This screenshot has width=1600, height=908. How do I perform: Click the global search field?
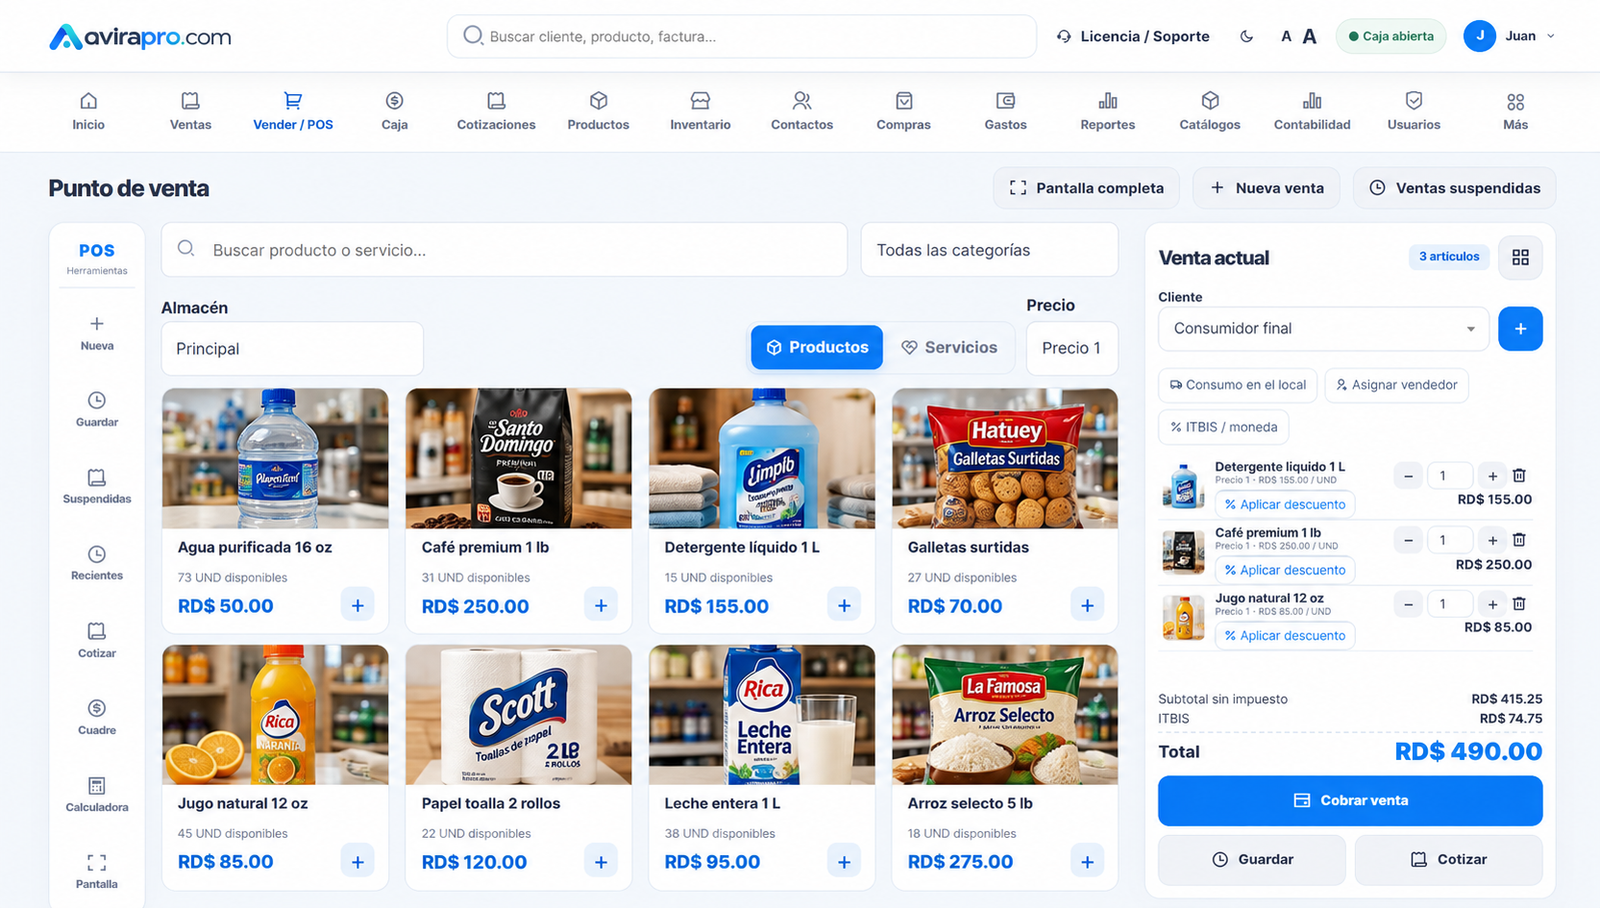(x=741, y=36)
